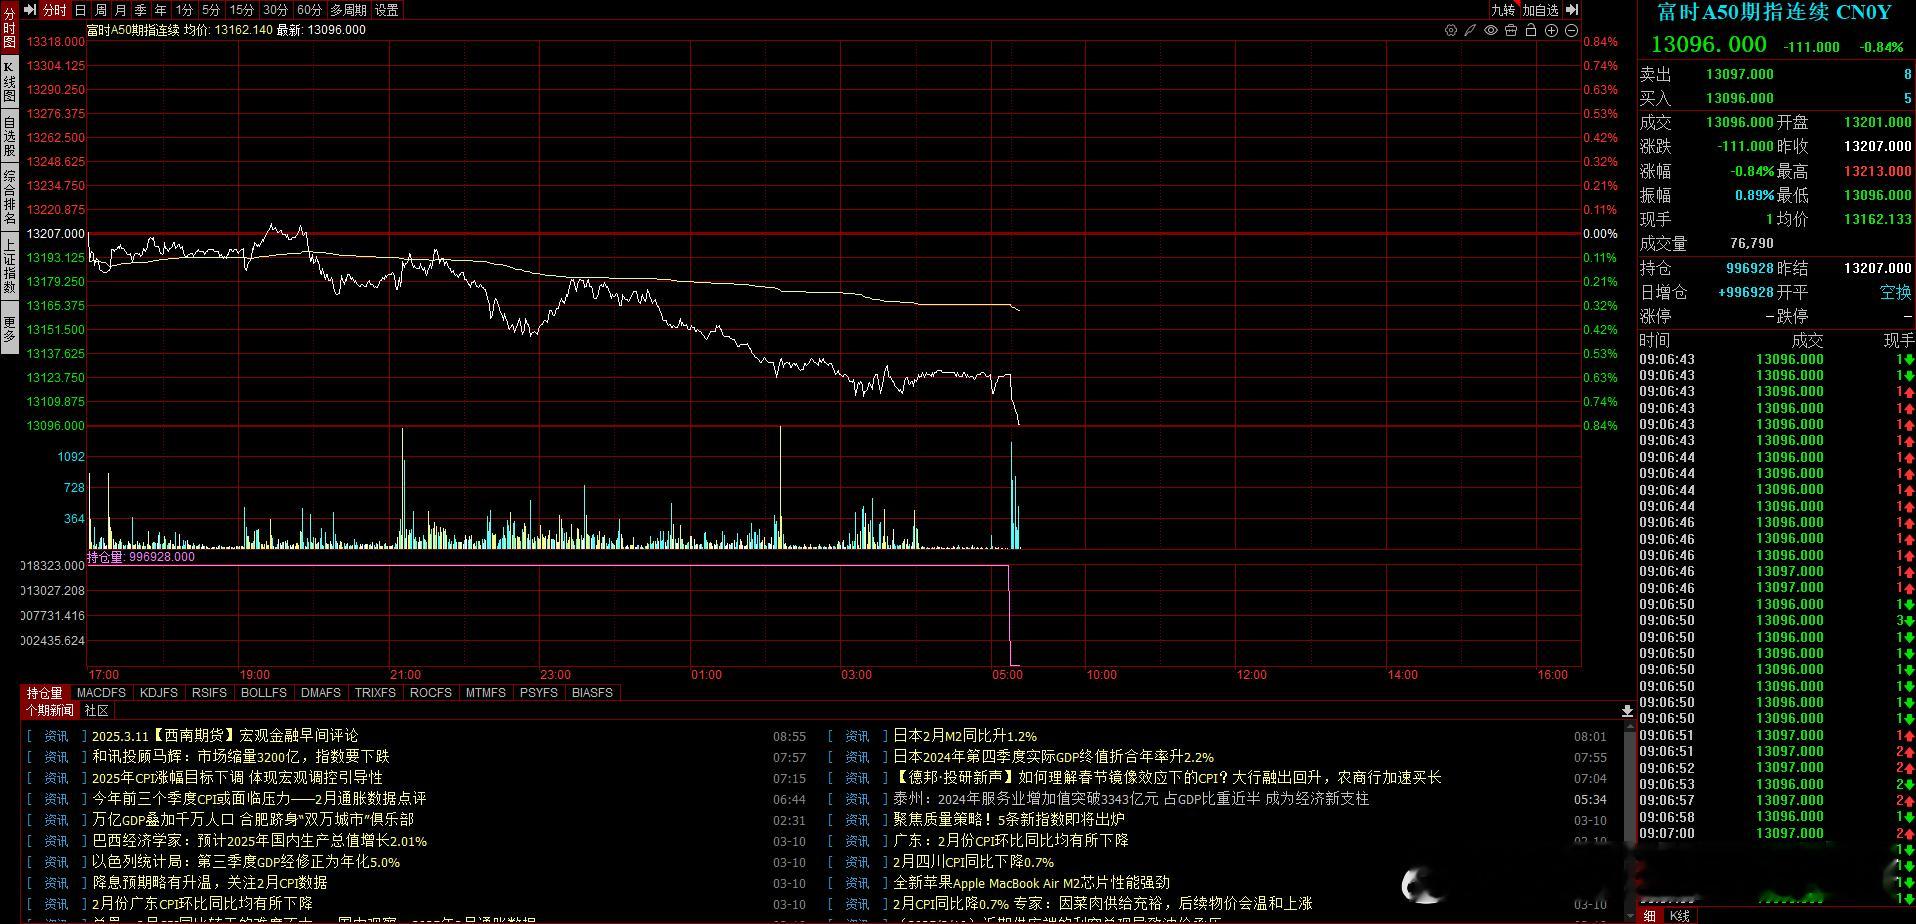Image resolution: width=1916 pixels, height=924 pixels.
Task: Open news 泰州 2024年服务业增加值
Action: (x=1131, y=799)
